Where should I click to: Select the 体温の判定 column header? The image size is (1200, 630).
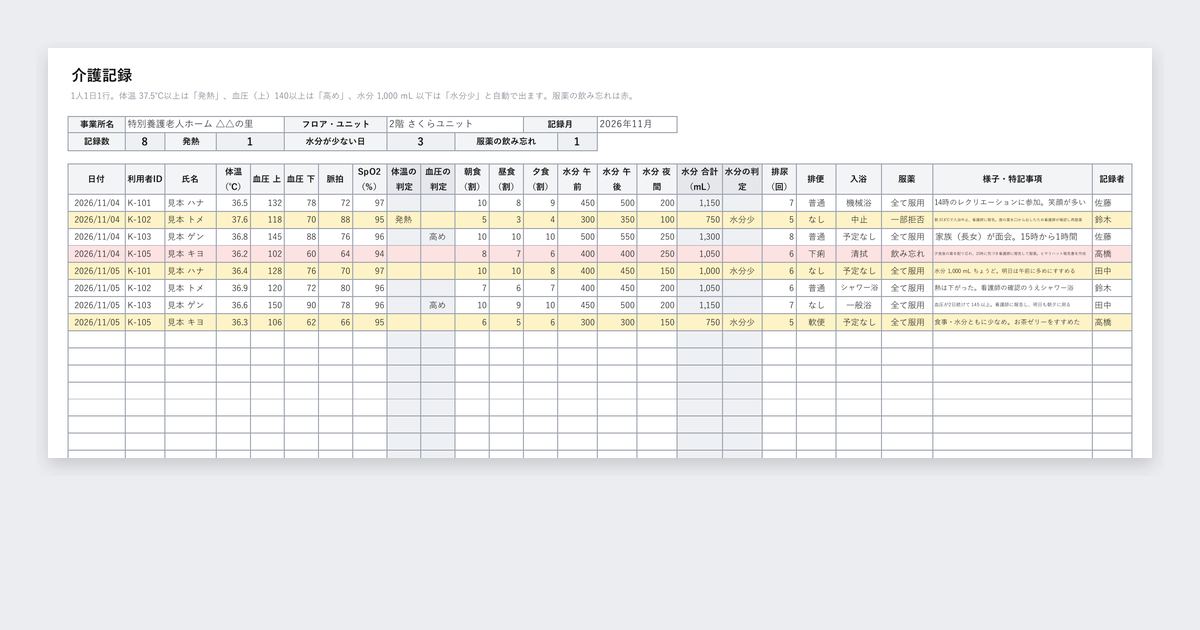point(403,179)
